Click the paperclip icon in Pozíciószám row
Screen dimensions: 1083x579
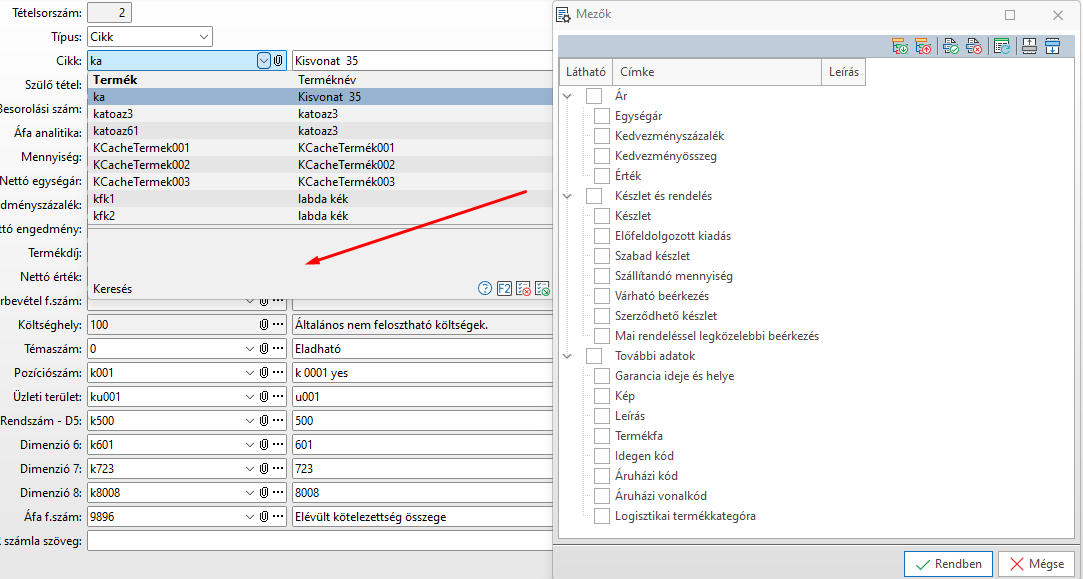[x=264, y=373]
